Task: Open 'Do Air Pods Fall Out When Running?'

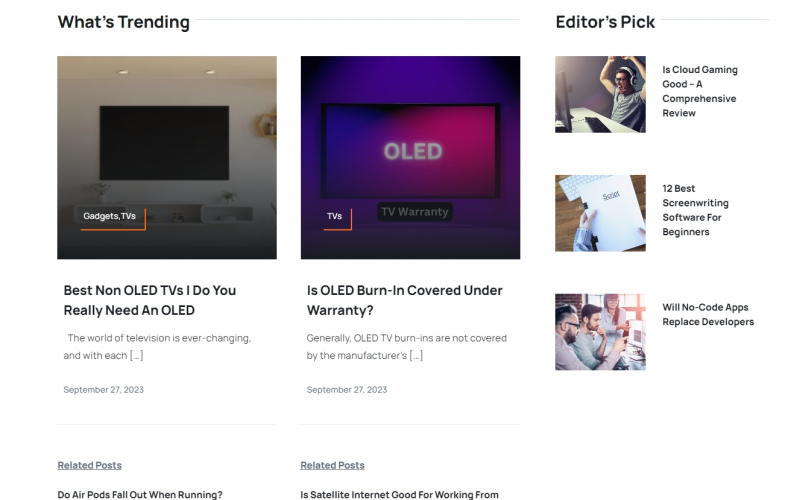Action: (140, 494)
